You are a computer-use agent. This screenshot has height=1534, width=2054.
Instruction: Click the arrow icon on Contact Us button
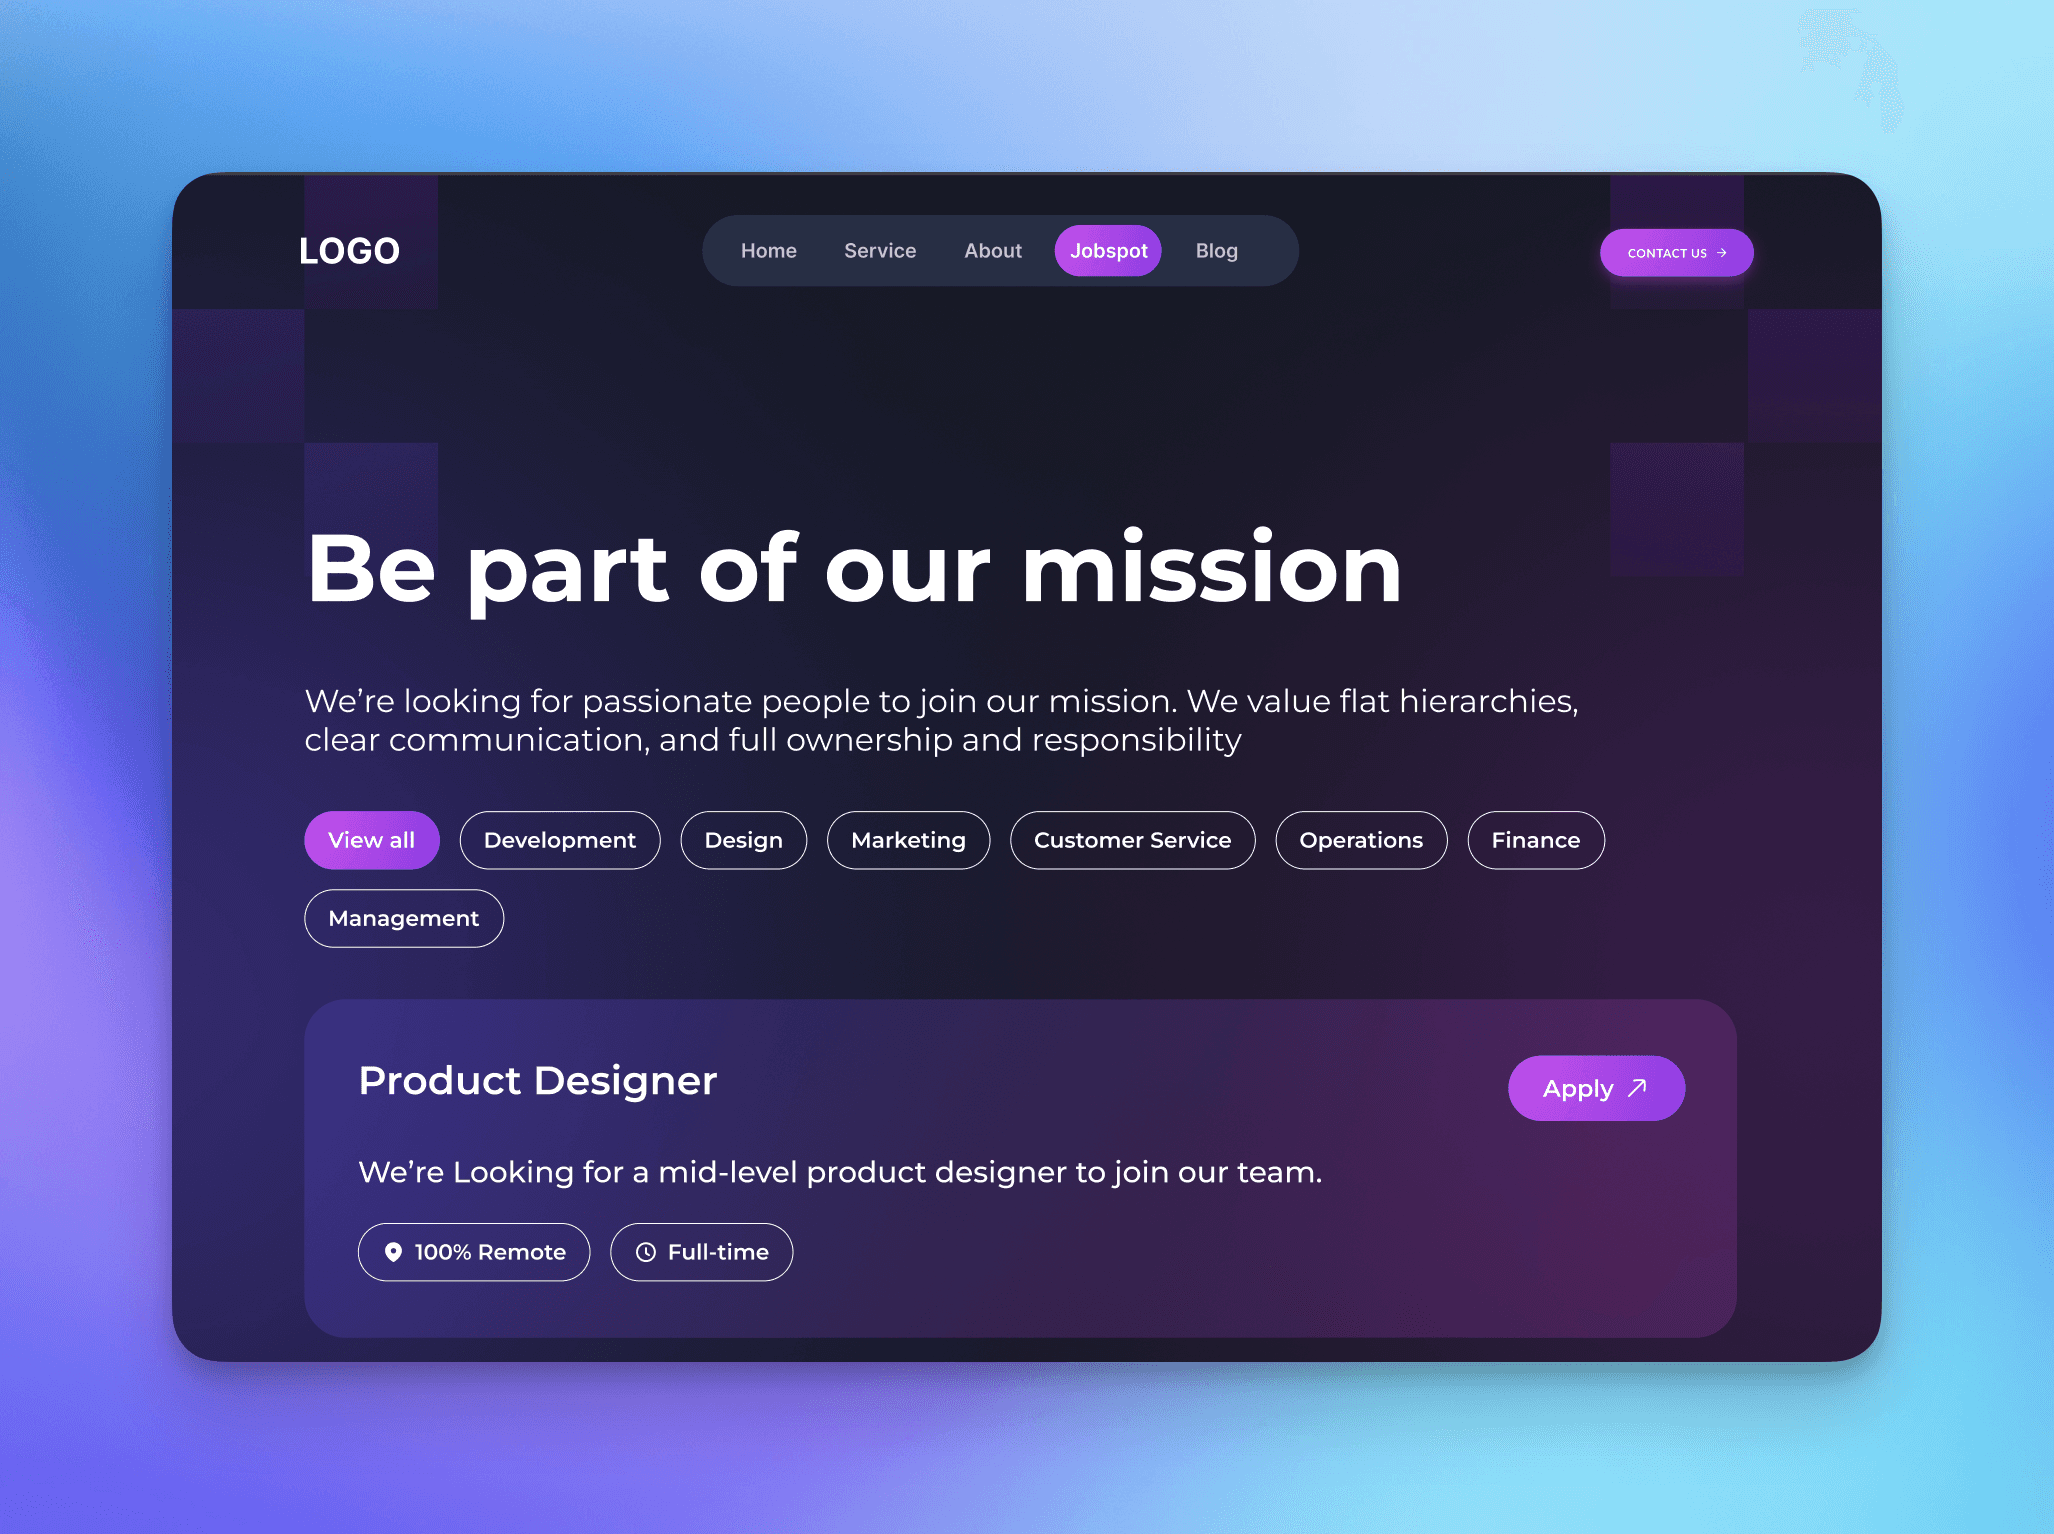coord(1719,250)
